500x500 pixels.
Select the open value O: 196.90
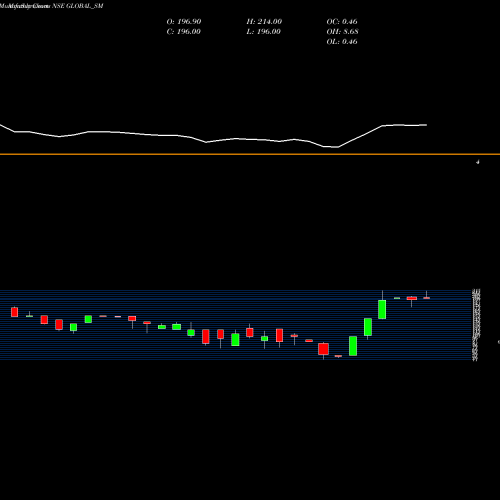click(x=184, y=22)
